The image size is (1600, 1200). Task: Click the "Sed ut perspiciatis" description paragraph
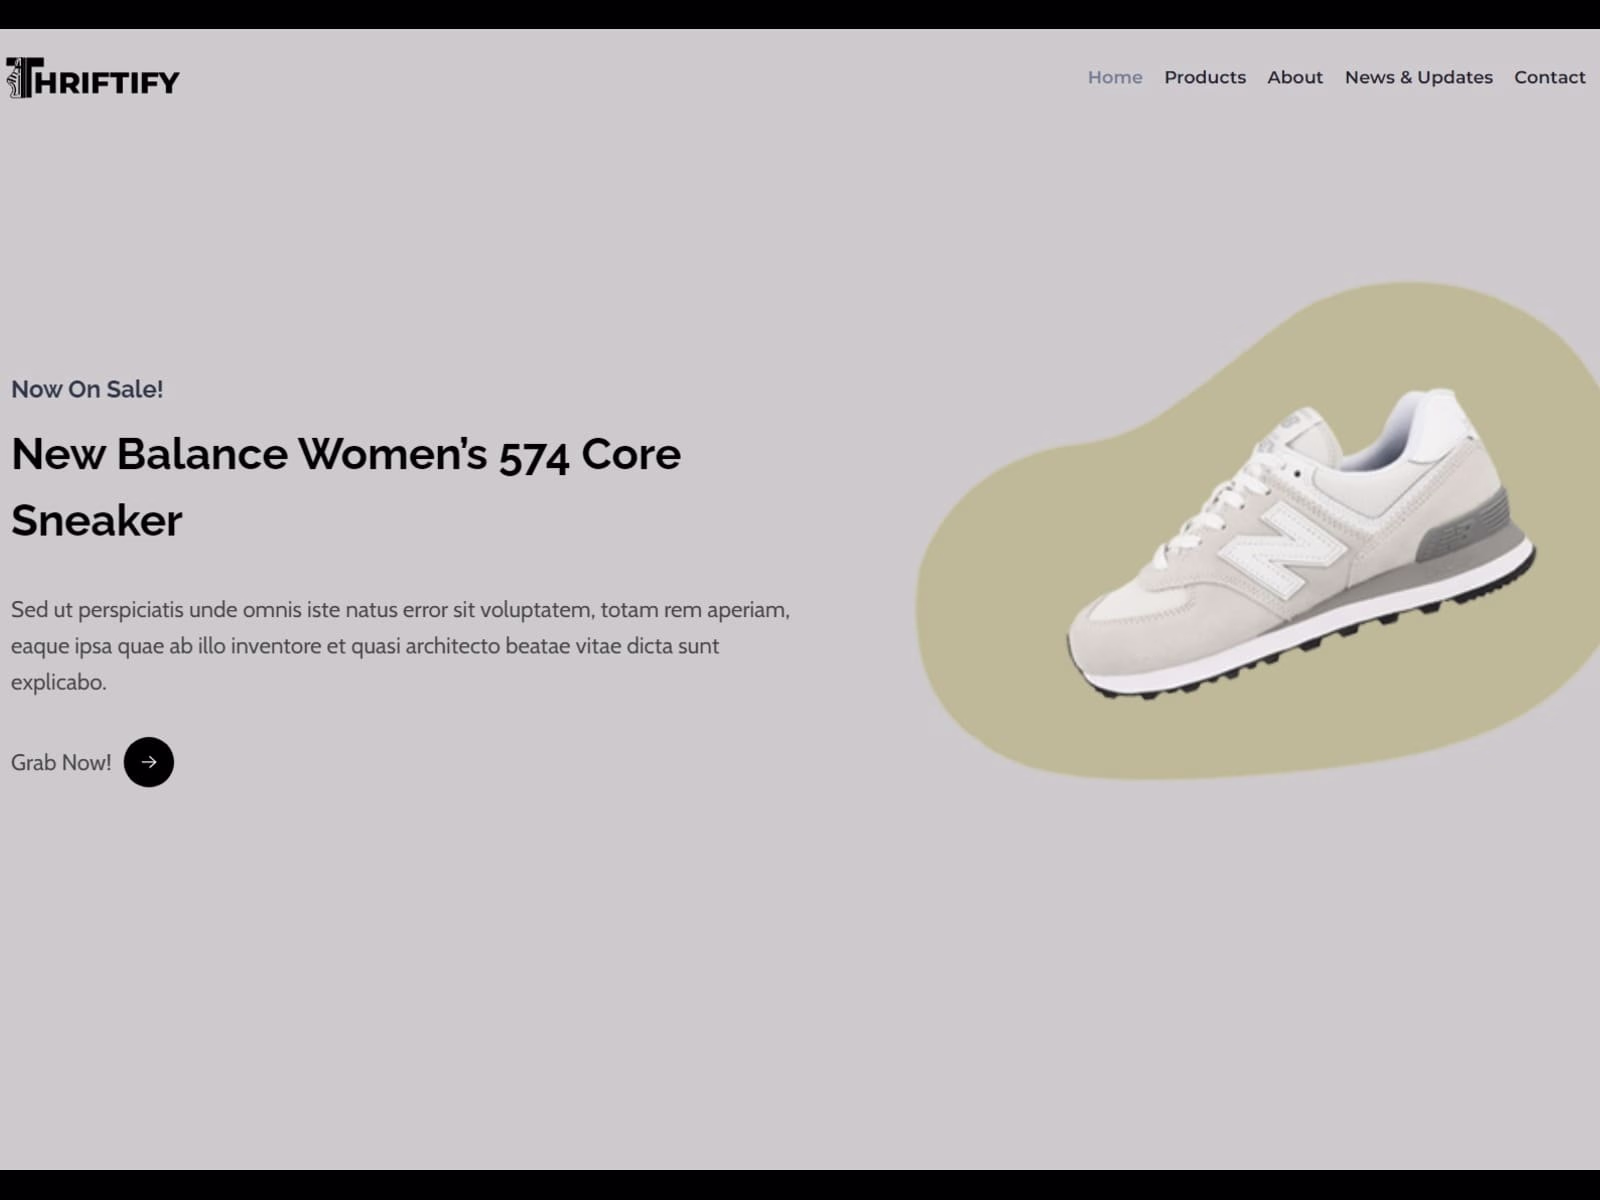tap(400, 646)
